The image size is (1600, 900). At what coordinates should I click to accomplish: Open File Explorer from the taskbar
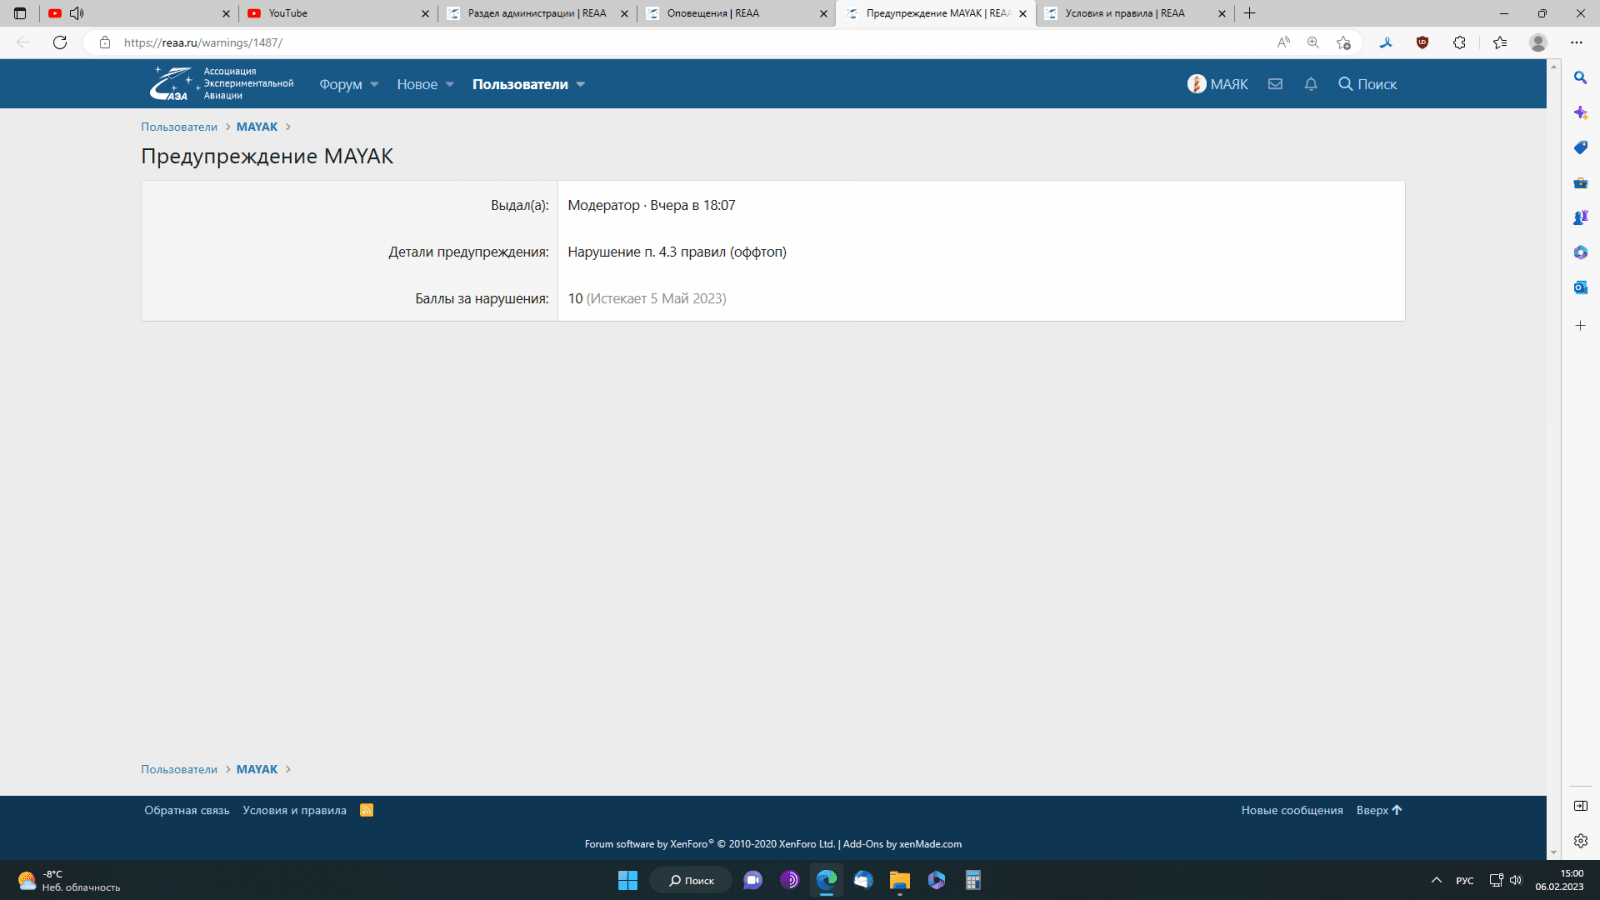click(899, 880)
